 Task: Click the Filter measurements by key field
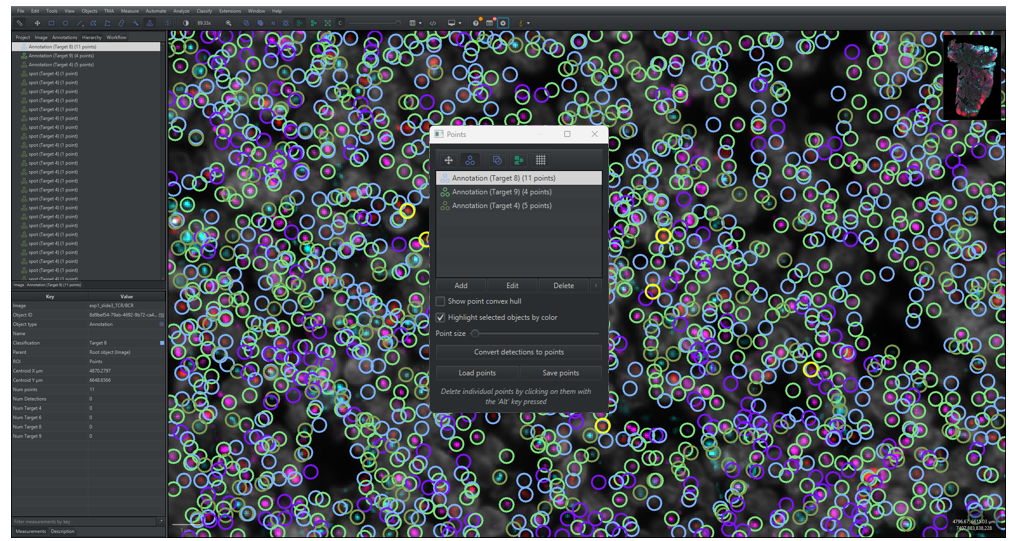[84, 521]
